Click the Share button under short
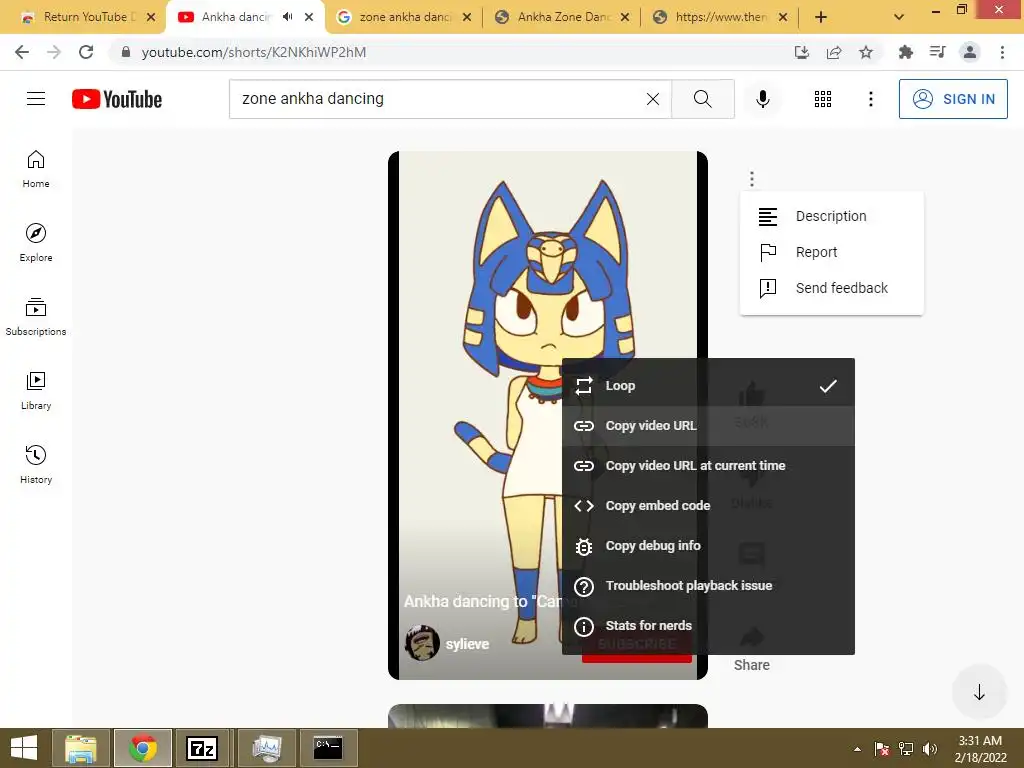The height and width of the screenshot is (768, 1024). (x=752, y=649)
